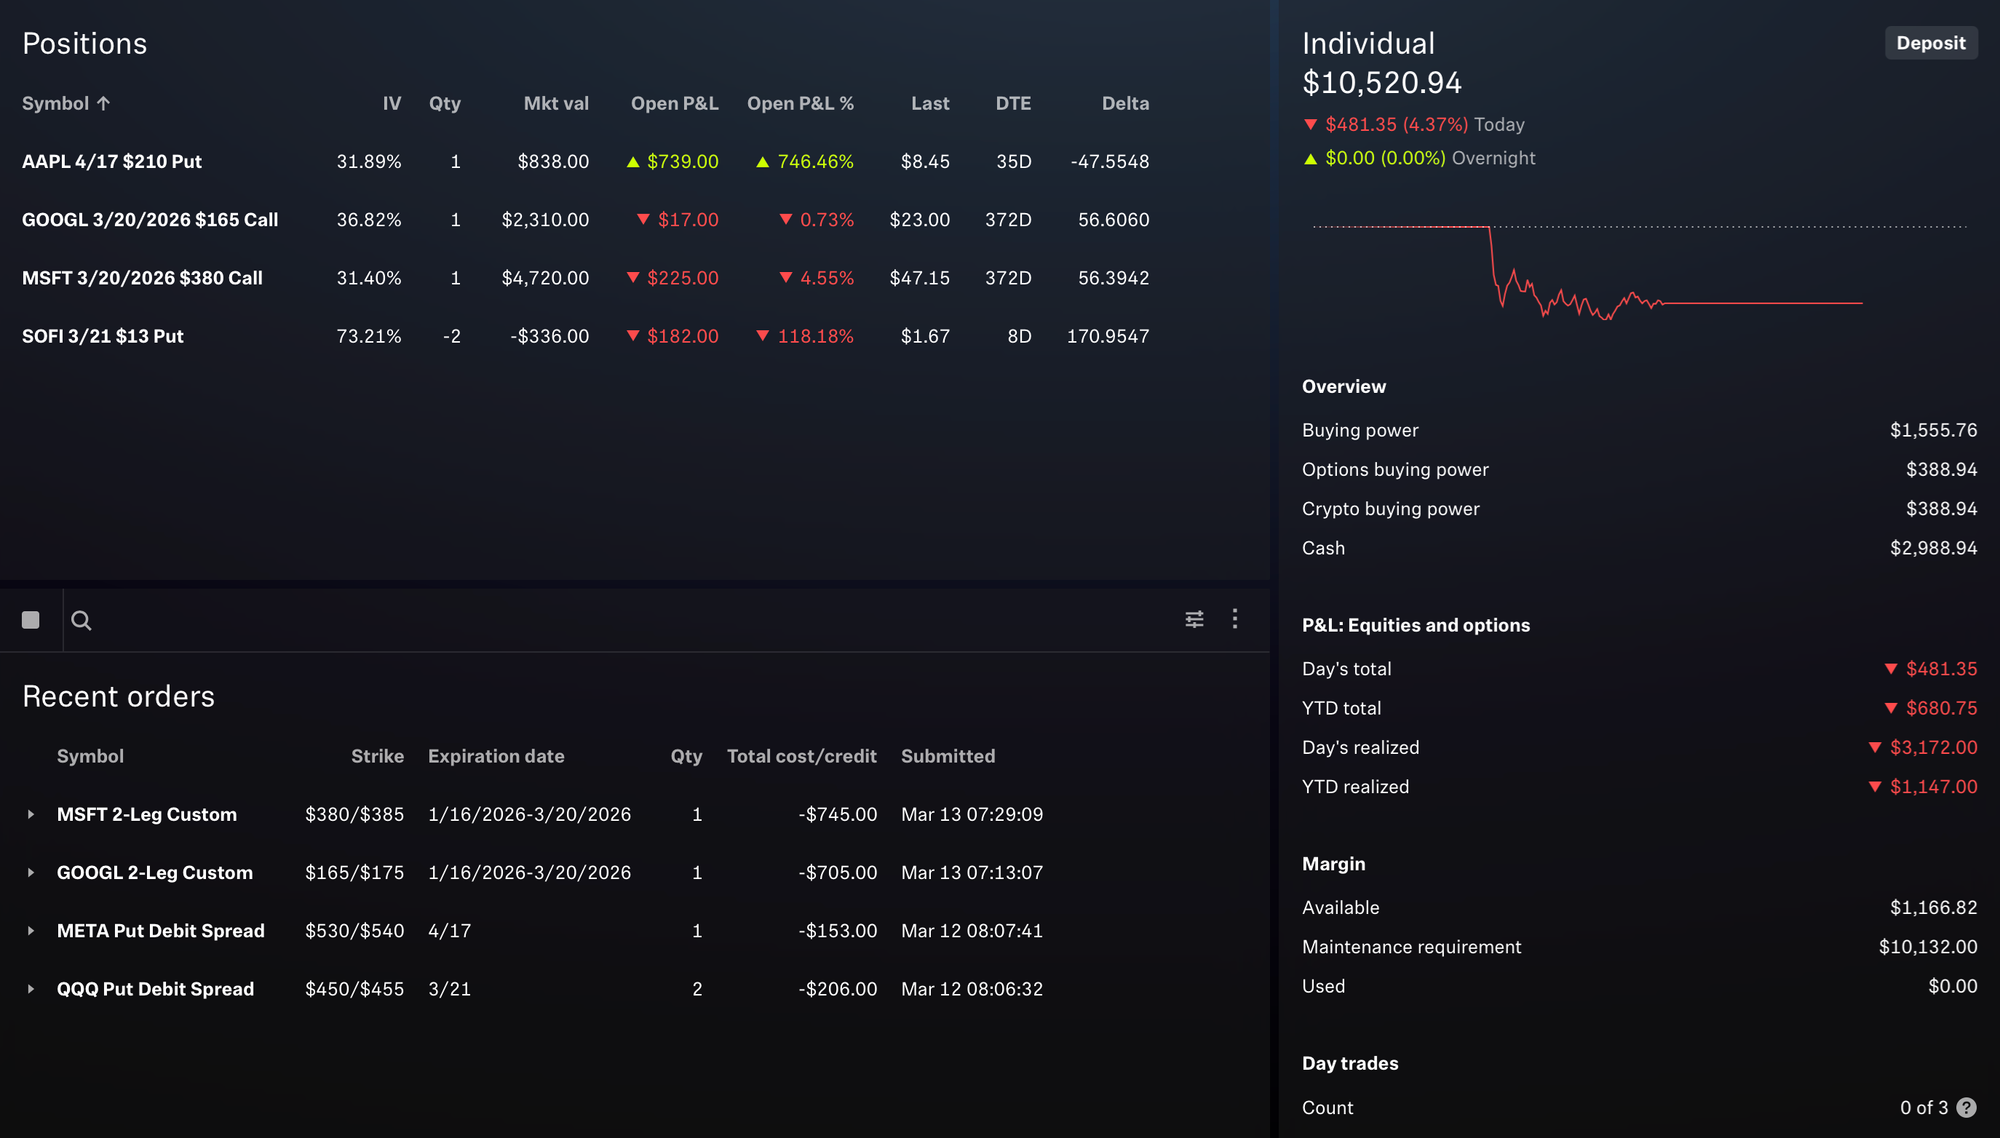
Task: Open the AAPL 4/17 $210 Put position
Action: pos(112,161)
